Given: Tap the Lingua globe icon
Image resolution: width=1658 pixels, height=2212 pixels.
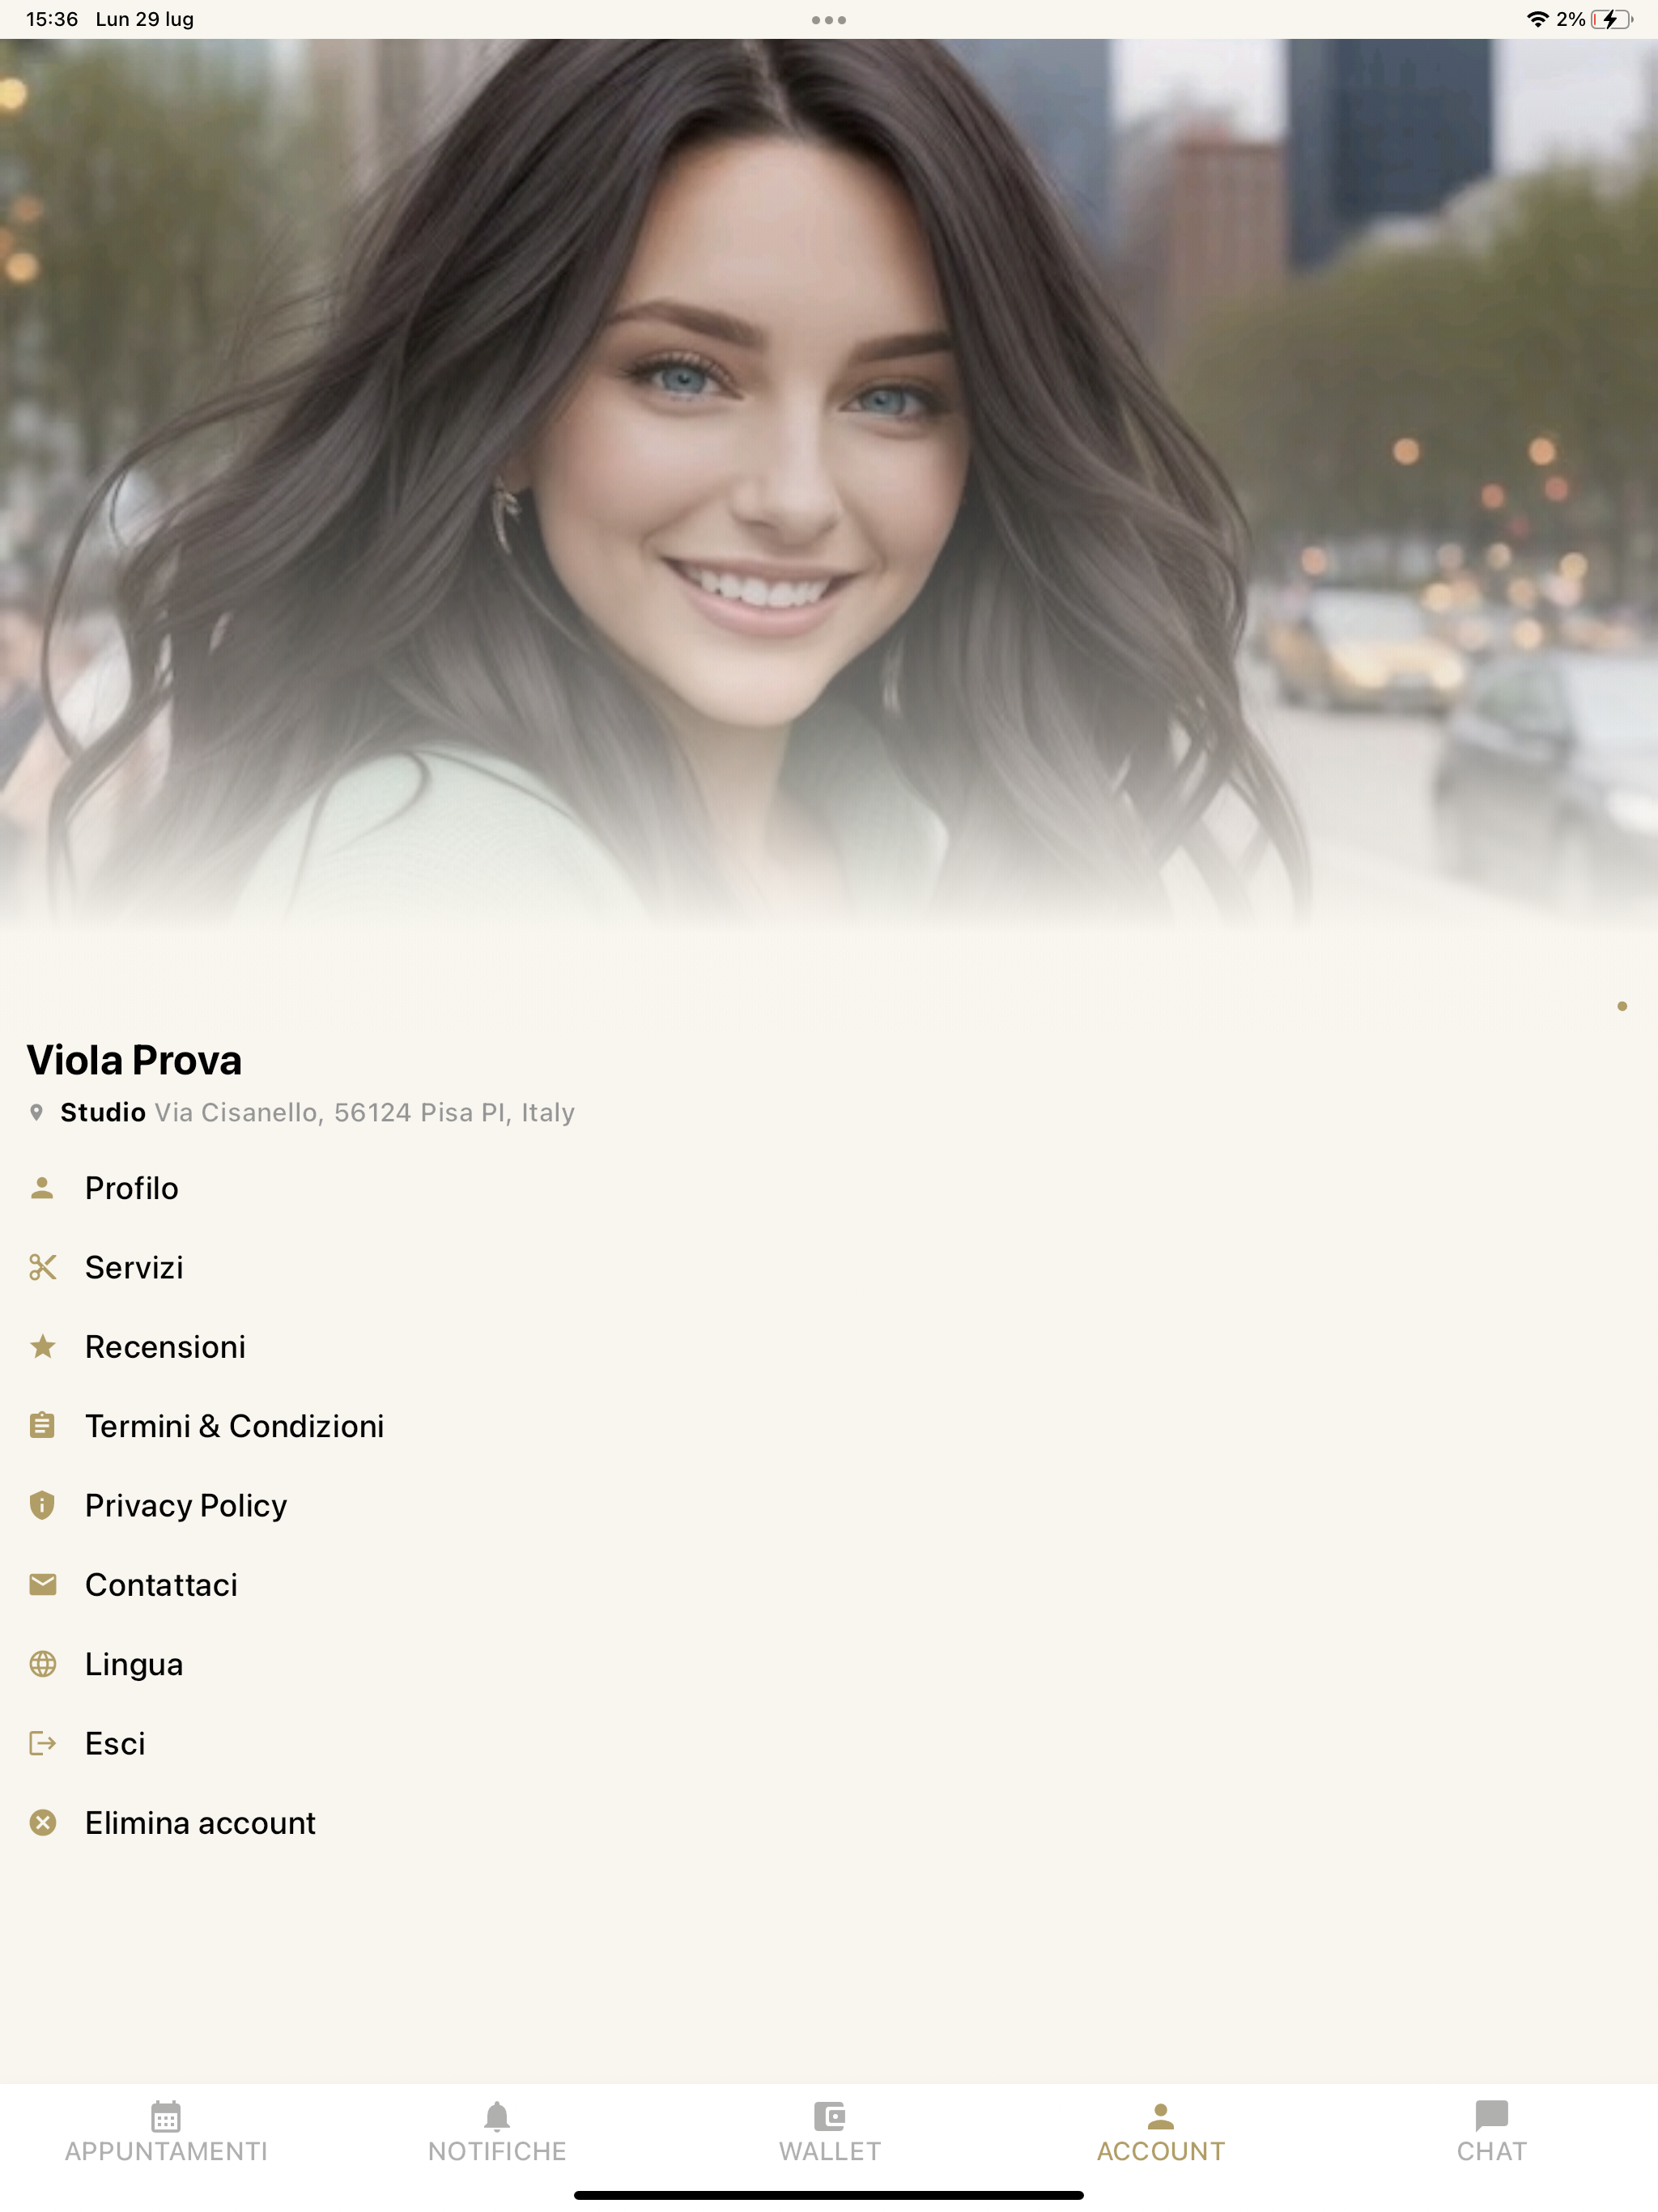Looking at the screenshot, I should click(x=42, y=1664).
